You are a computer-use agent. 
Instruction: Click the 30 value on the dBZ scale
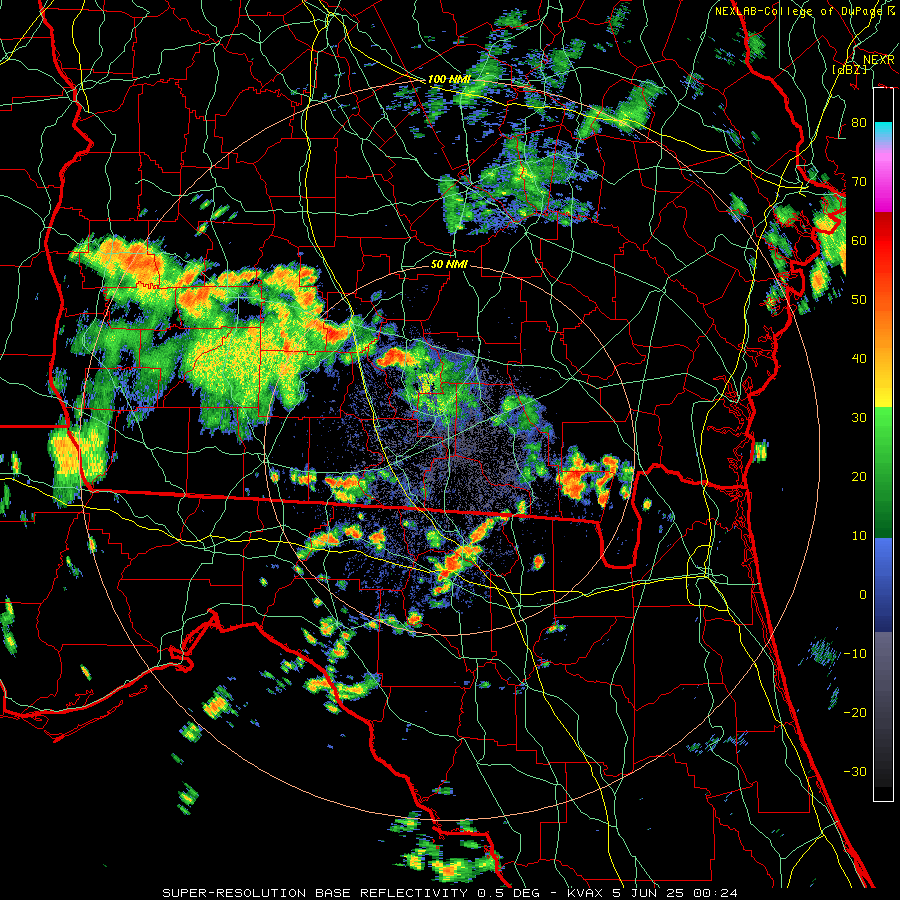point(859,417)
